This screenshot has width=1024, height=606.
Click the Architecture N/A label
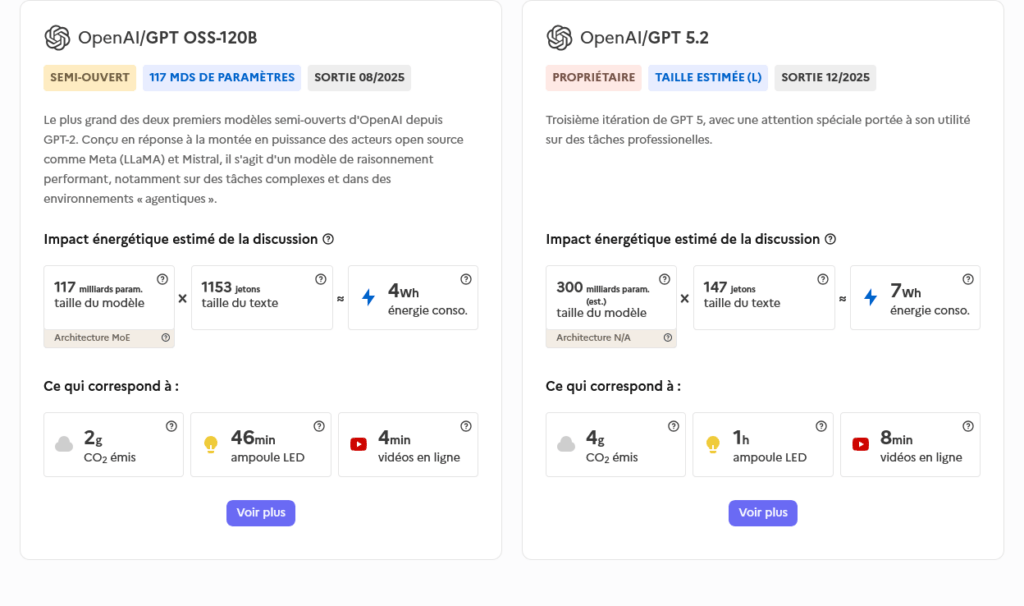[x=594, y=338]
